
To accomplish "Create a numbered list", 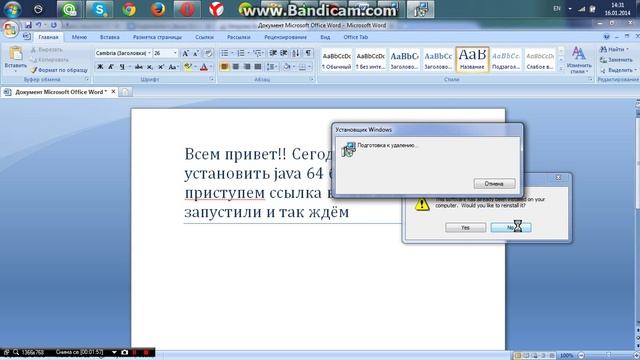I will coord(241,53).
